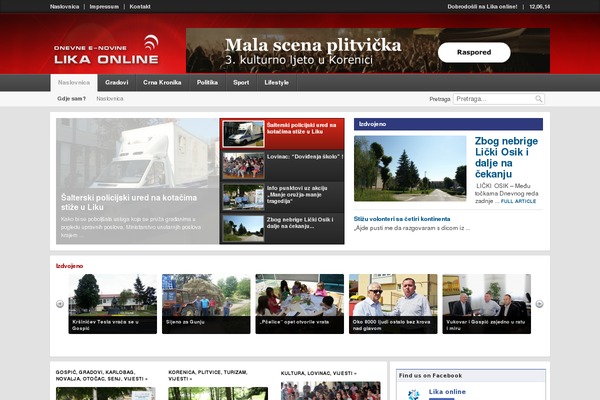Screen dimensions: 600x400
Task: Open the Crna Kronika menu item
Action: [x=162, y=83]
